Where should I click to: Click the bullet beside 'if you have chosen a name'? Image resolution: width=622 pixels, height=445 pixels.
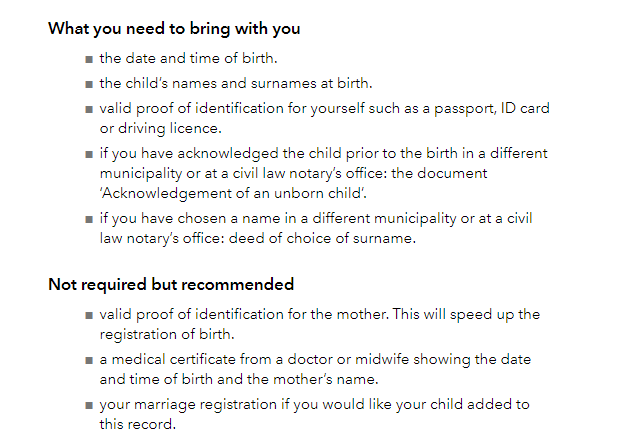point(89,219)
